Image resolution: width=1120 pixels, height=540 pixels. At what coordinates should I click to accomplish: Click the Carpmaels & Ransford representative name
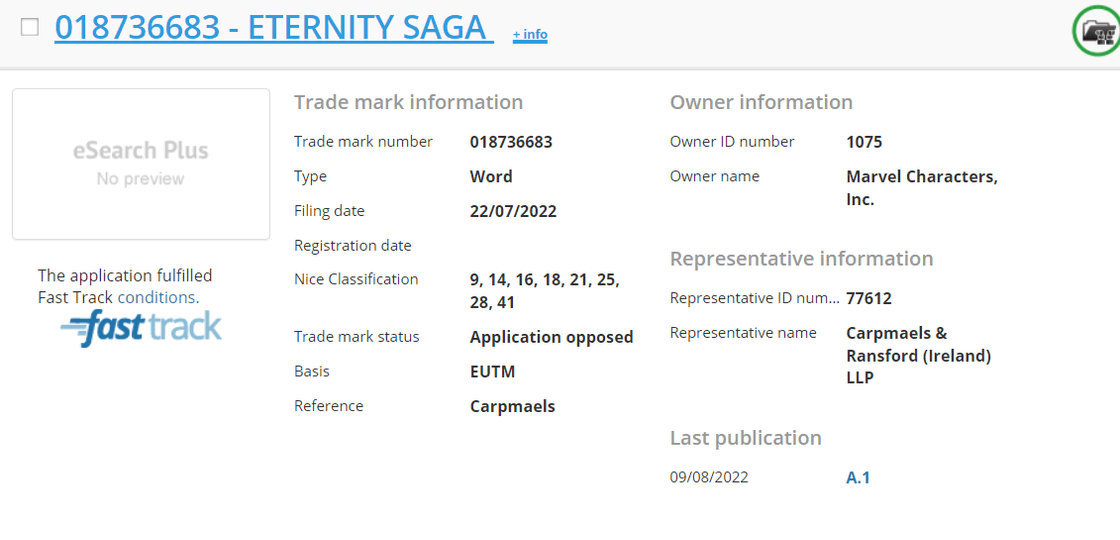point(918,355)
